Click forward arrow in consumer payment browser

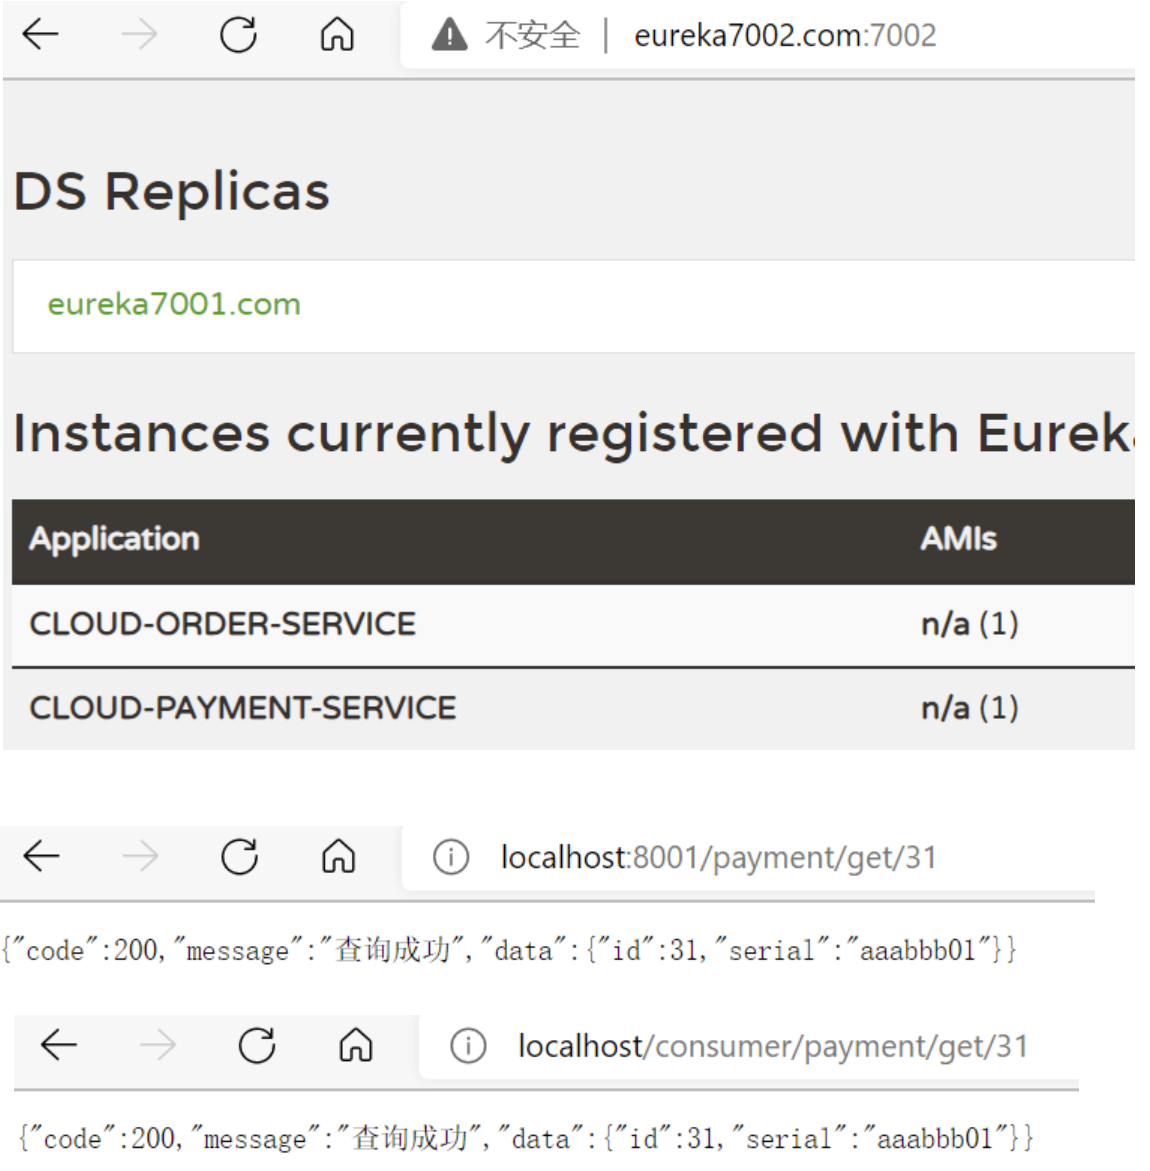157,1045
